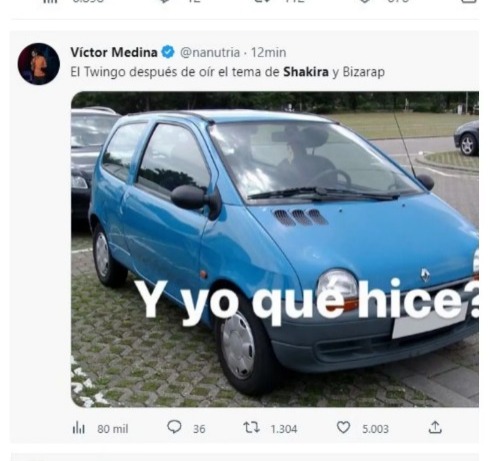The width and height of the screenshot is (489, 461).
Task: Click the bold Shakira keyword in tweet
Action: [x=306, y=72]
